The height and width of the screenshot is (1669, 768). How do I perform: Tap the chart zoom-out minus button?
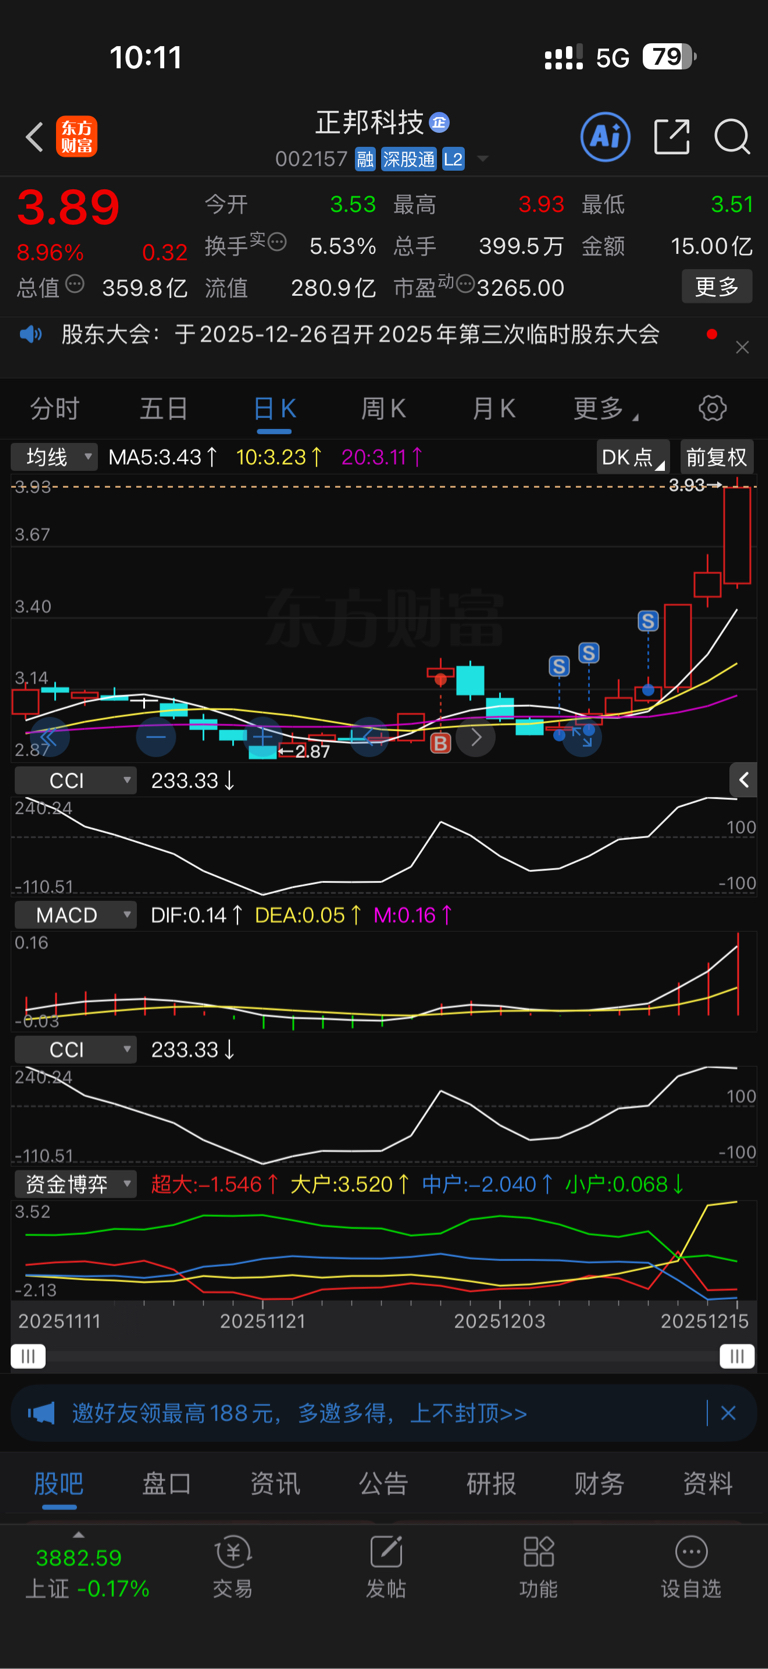(156, 738)
